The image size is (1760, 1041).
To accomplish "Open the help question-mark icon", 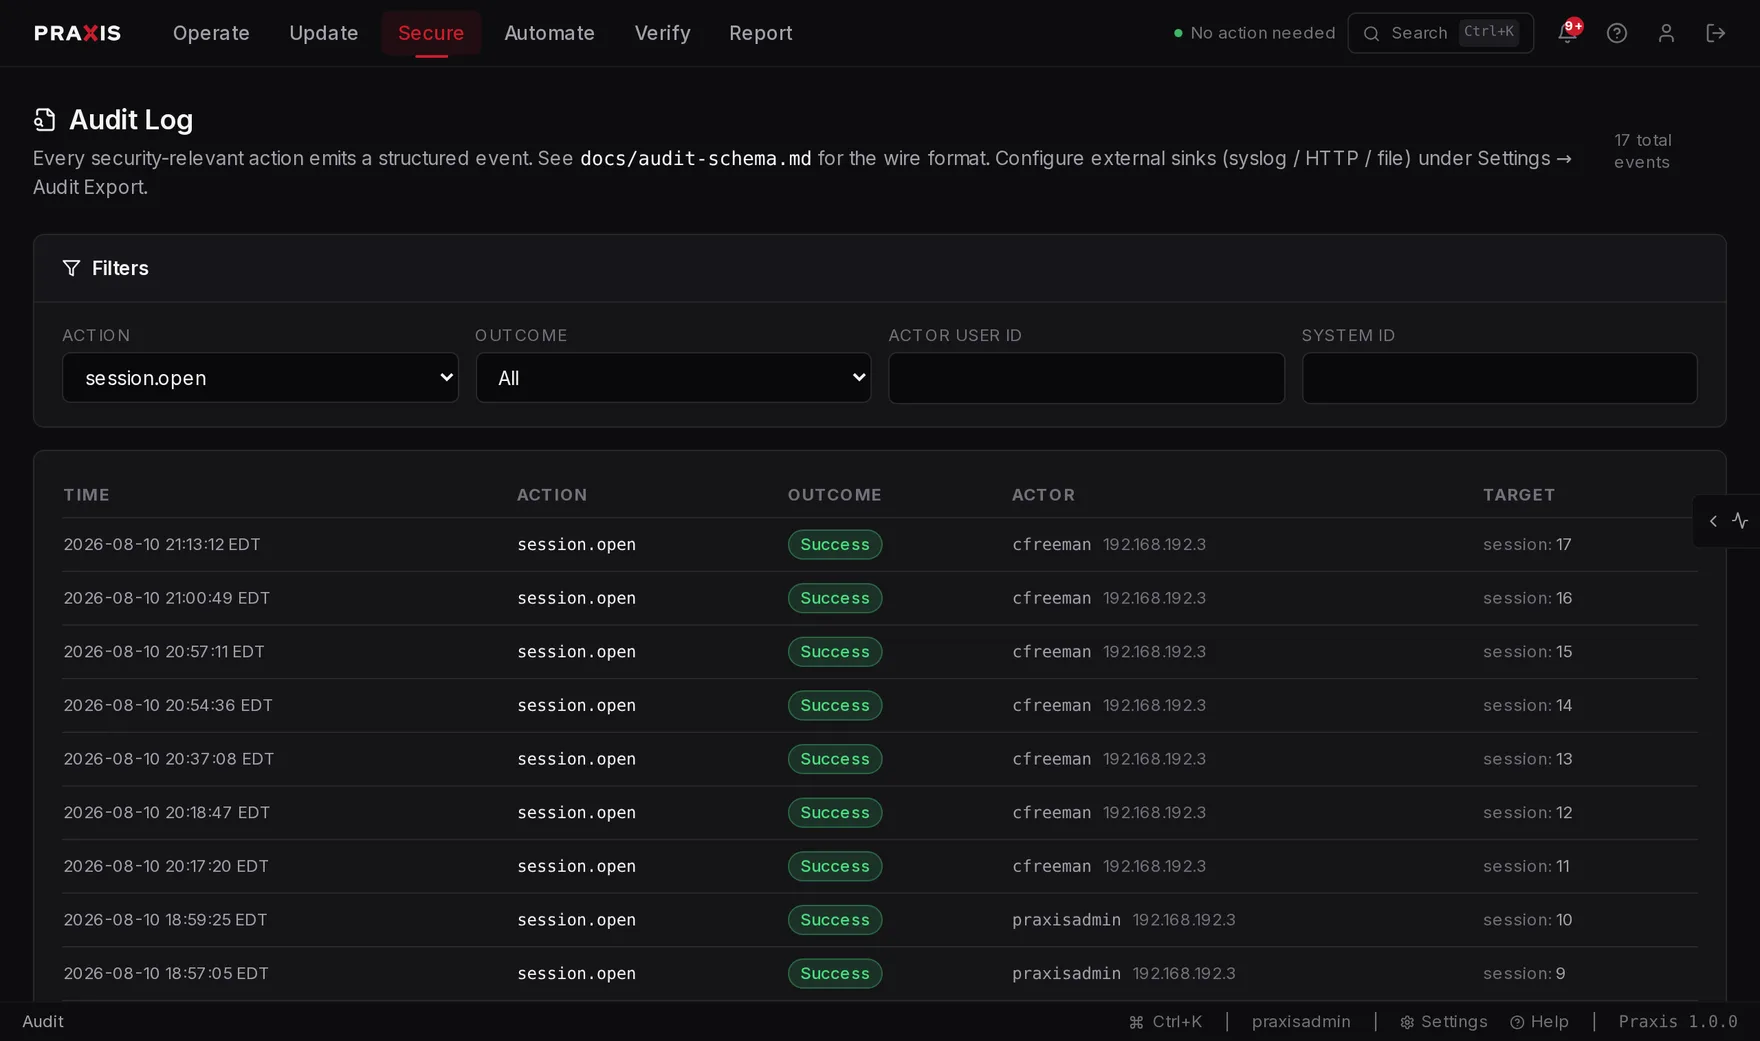I will [1617, 33].
